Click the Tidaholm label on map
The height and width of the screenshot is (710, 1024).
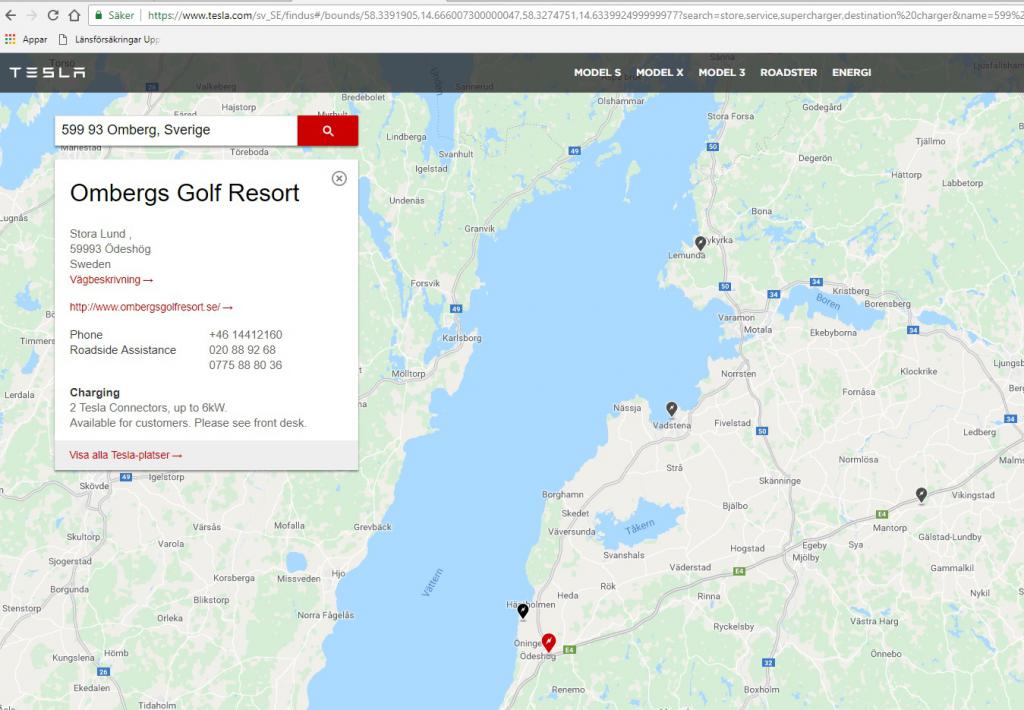pyautogui.click(x=157, y=705)
